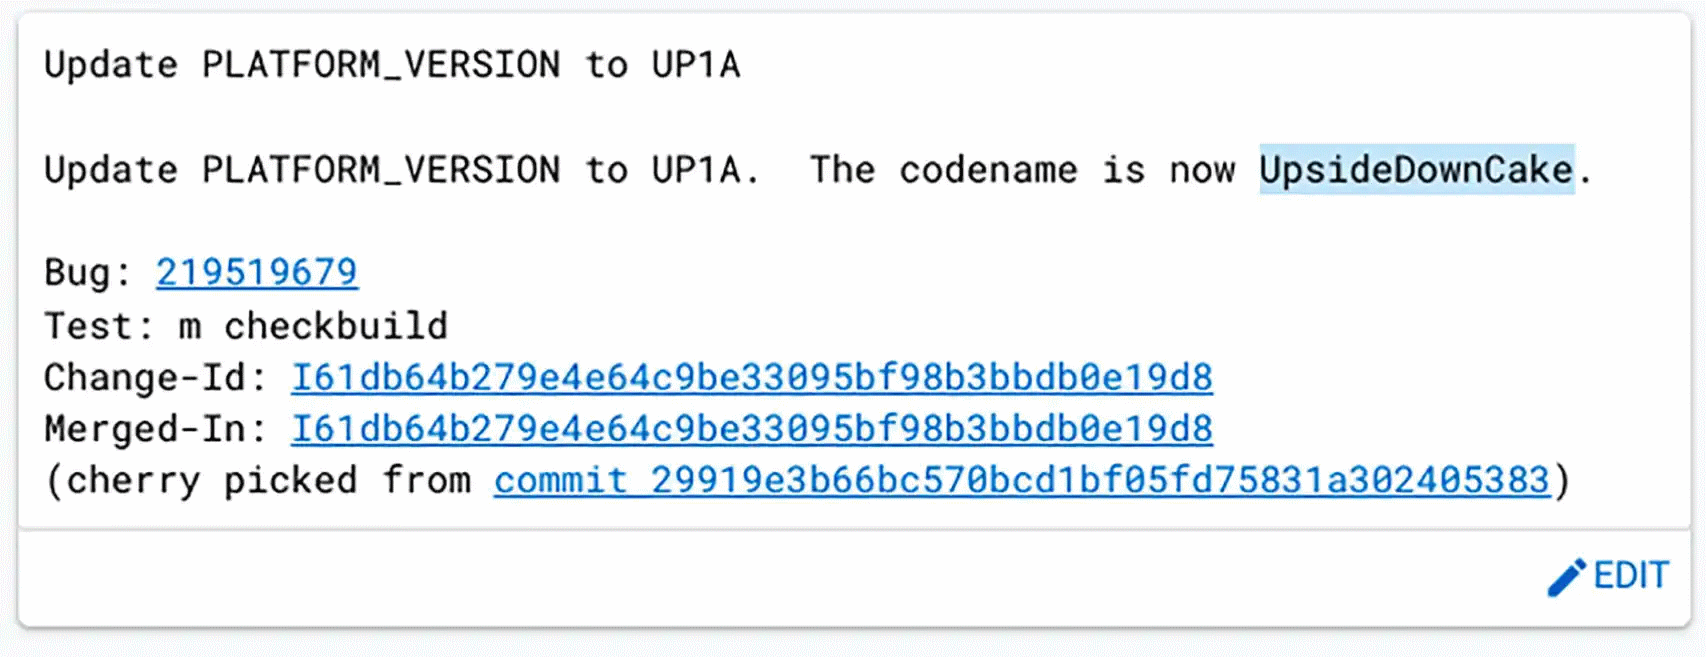Click the word 'codename' in the description
This screenshot has width=1706, height=657.
[x=988, y=170]
